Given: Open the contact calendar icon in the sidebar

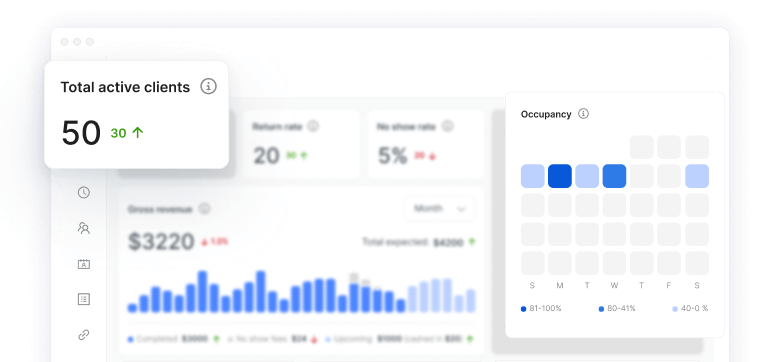Looking at the screenshot, I should (x=84, y=264).
